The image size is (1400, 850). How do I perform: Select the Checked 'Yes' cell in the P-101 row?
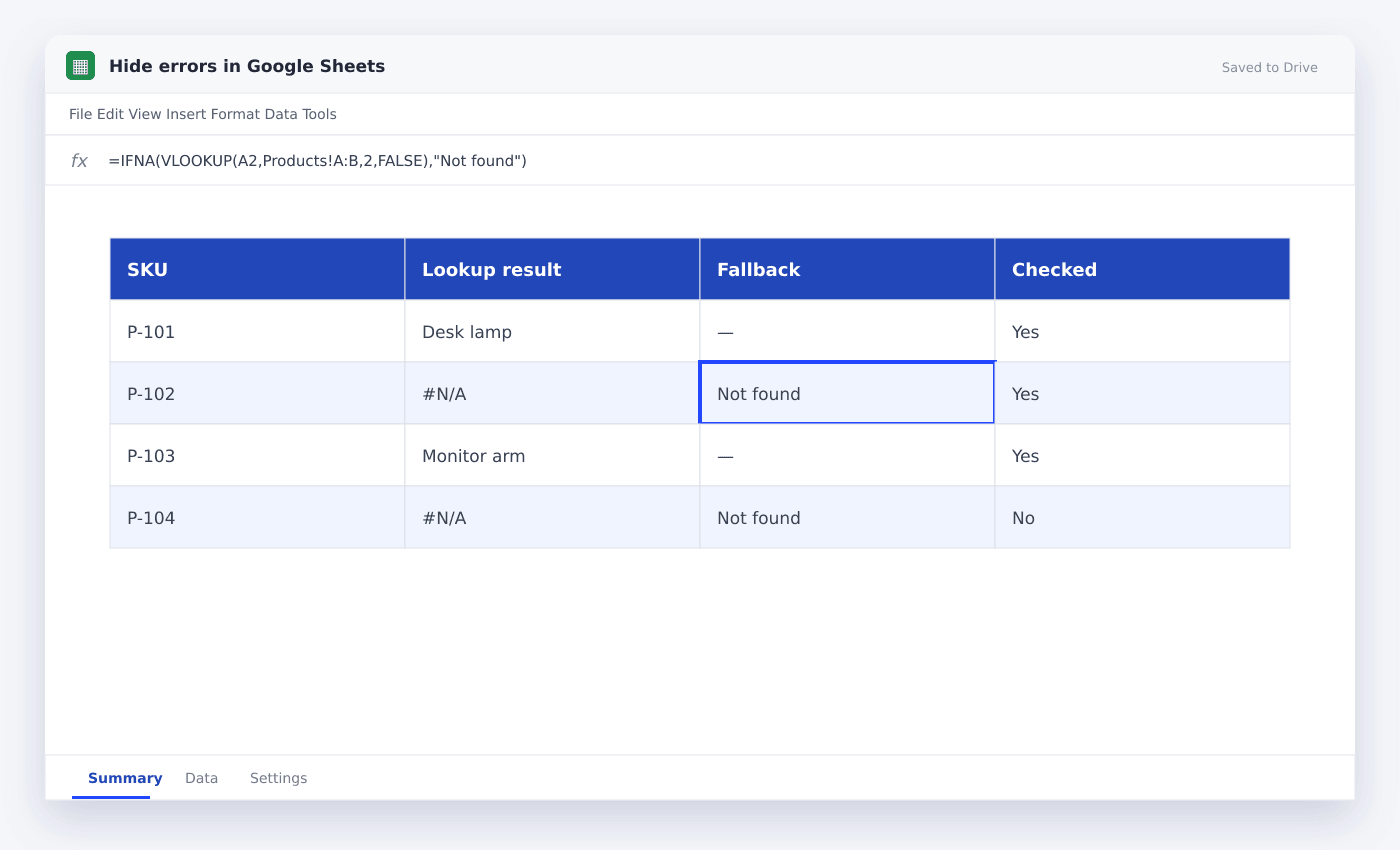coord(1142,331)
